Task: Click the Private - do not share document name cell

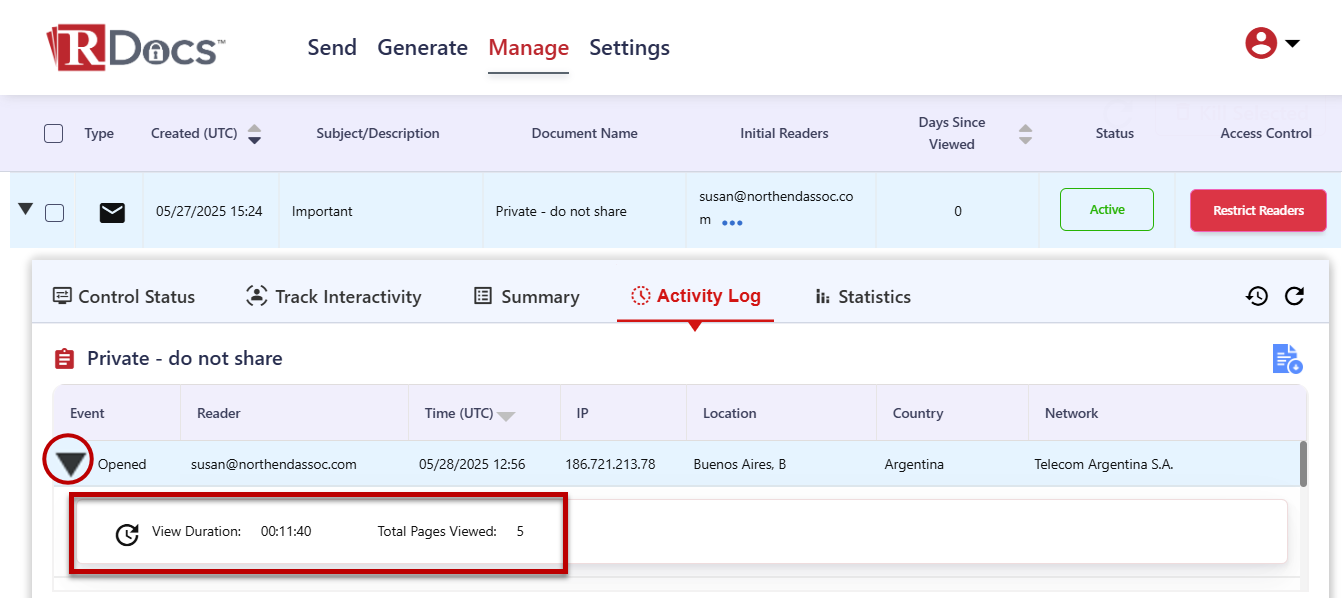Action: [561, 211]
